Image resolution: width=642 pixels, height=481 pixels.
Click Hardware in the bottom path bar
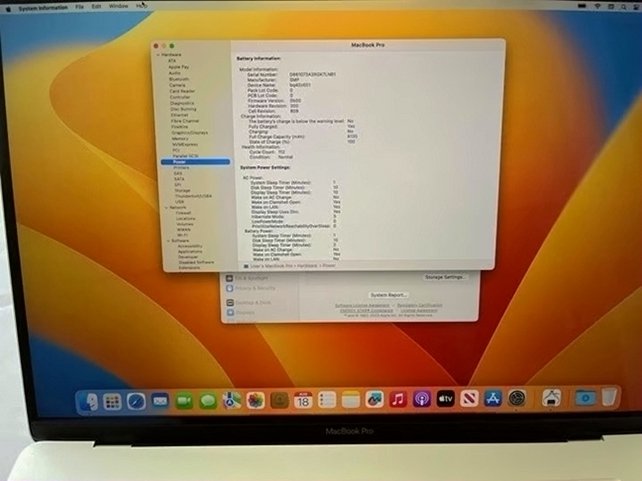click(x=307, y=266)
